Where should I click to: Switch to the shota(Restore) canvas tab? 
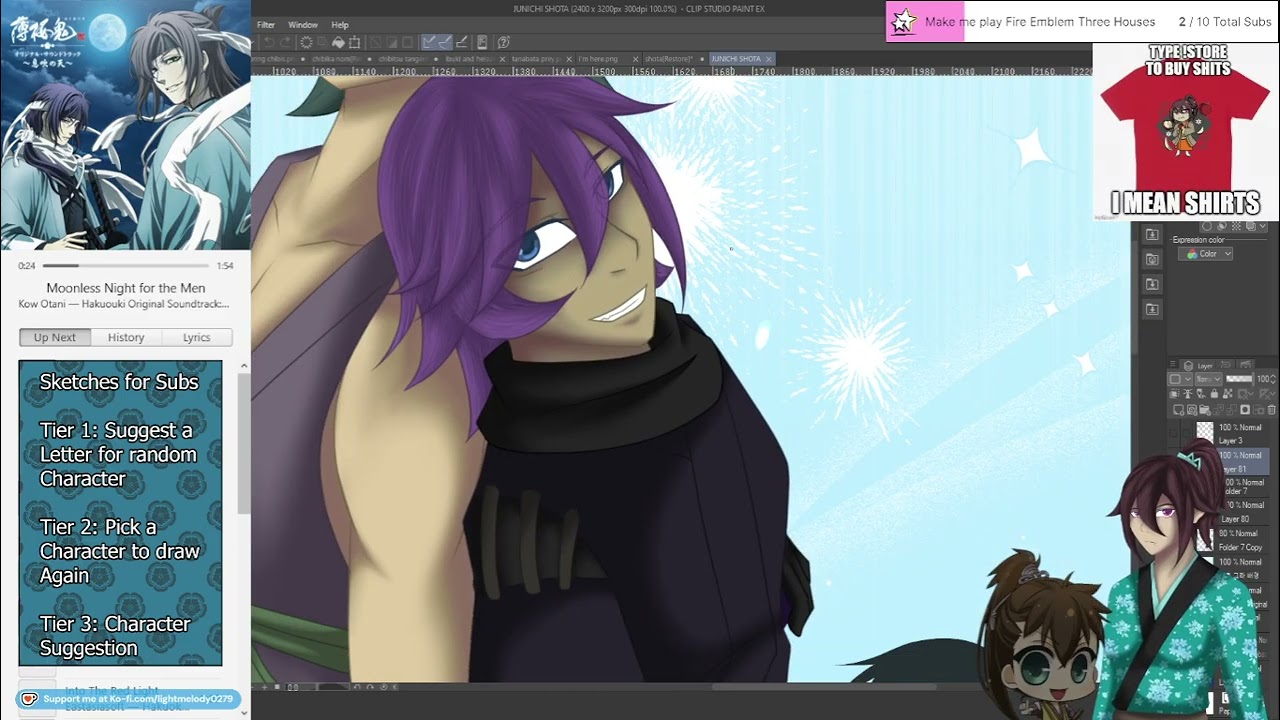668,59
